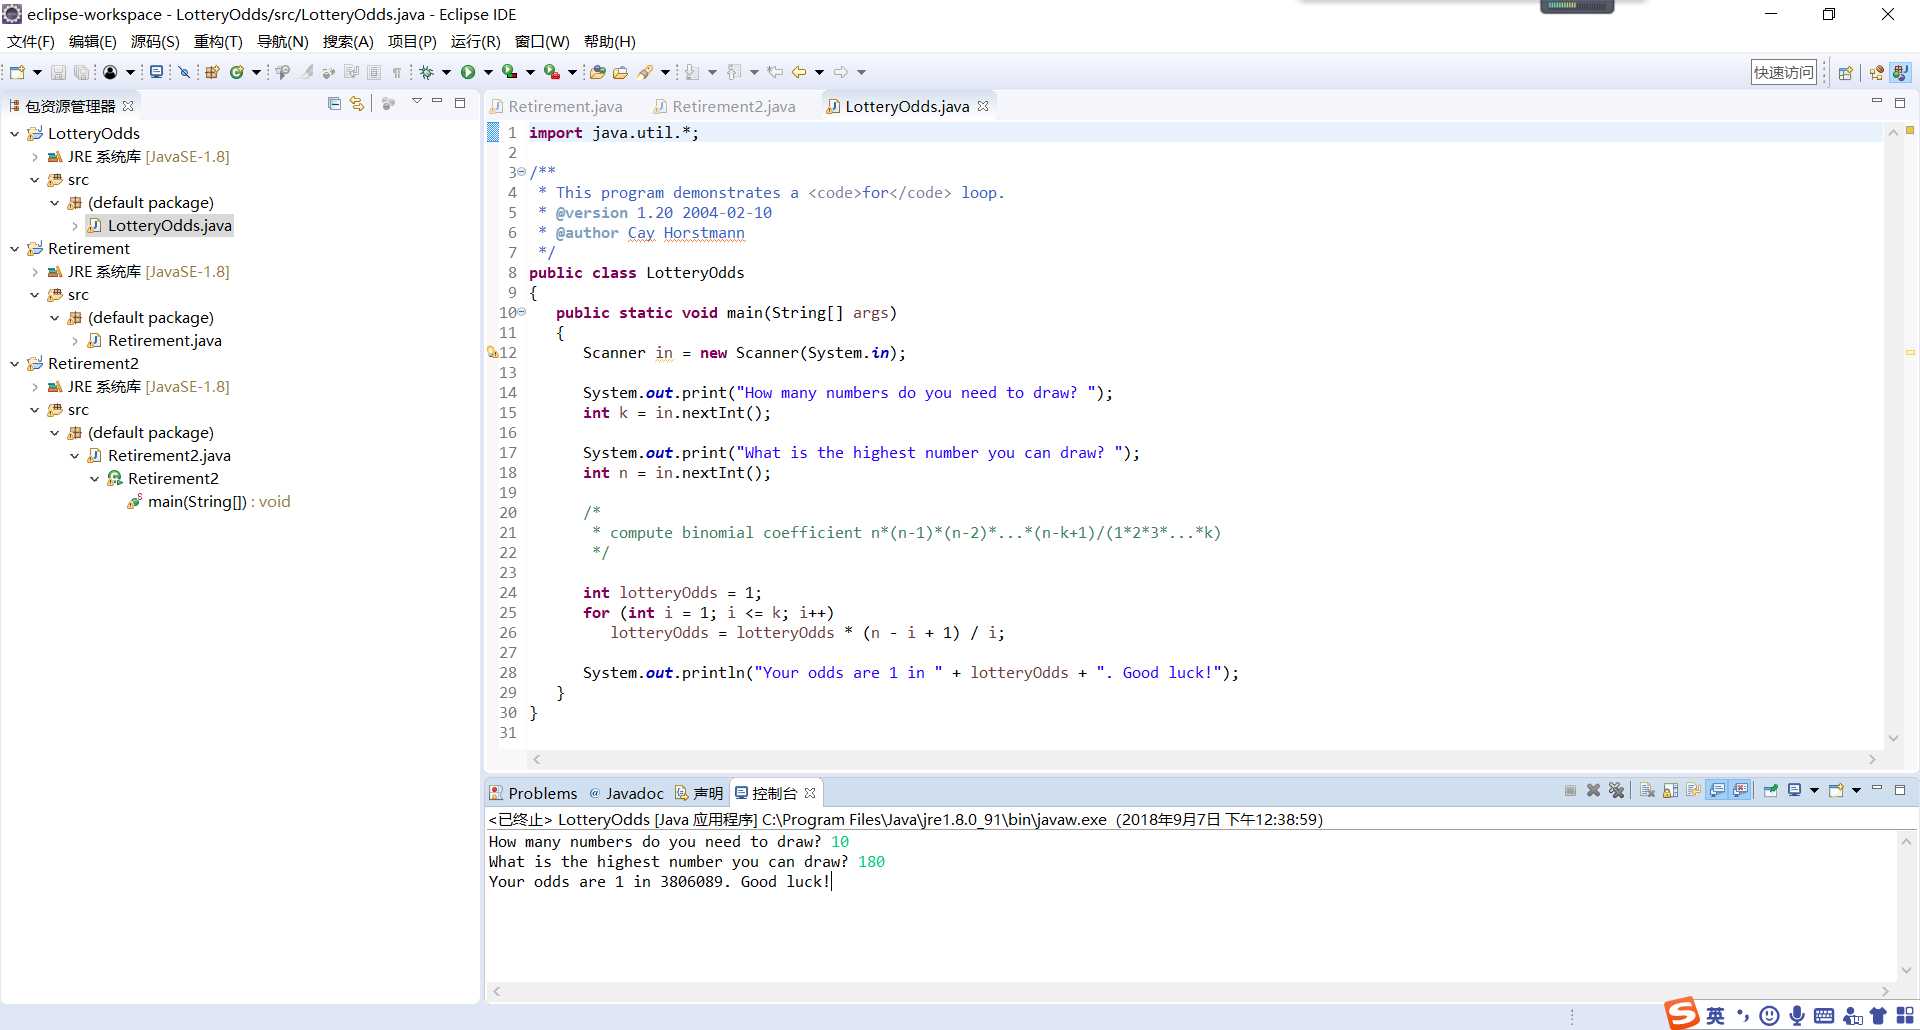1920x1030 pixels.
Task: Click the Debug bug icon
Action: (426, 72)
